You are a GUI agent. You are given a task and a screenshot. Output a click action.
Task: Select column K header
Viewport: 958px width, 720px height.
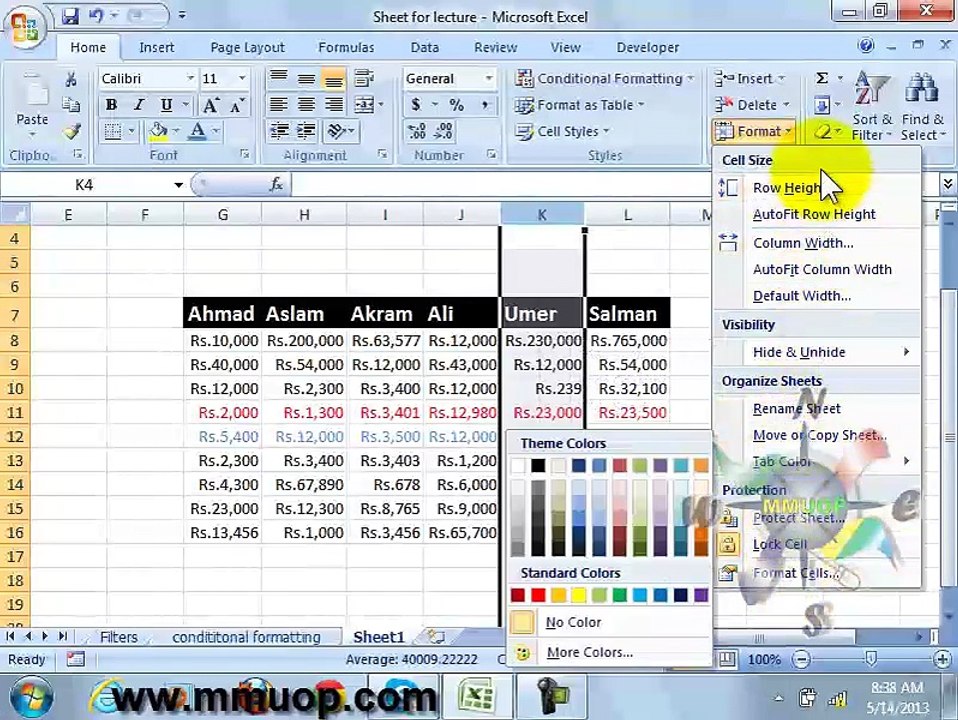tap(542, 215)
